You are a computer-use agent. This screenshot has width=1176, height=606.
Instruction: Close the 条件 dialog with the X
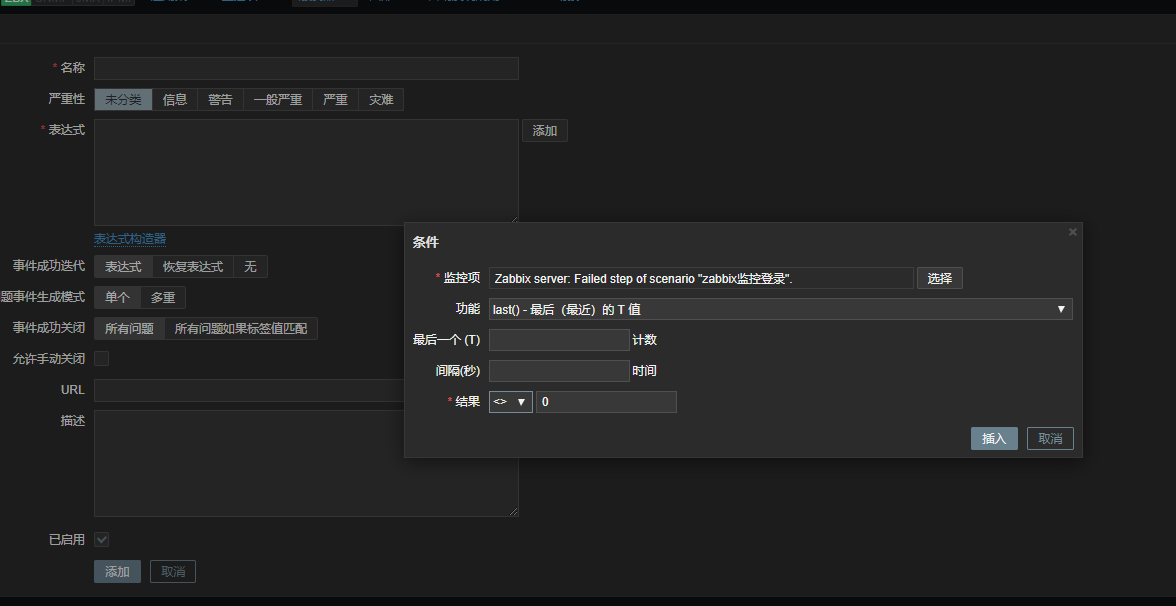pos(1073,232)
